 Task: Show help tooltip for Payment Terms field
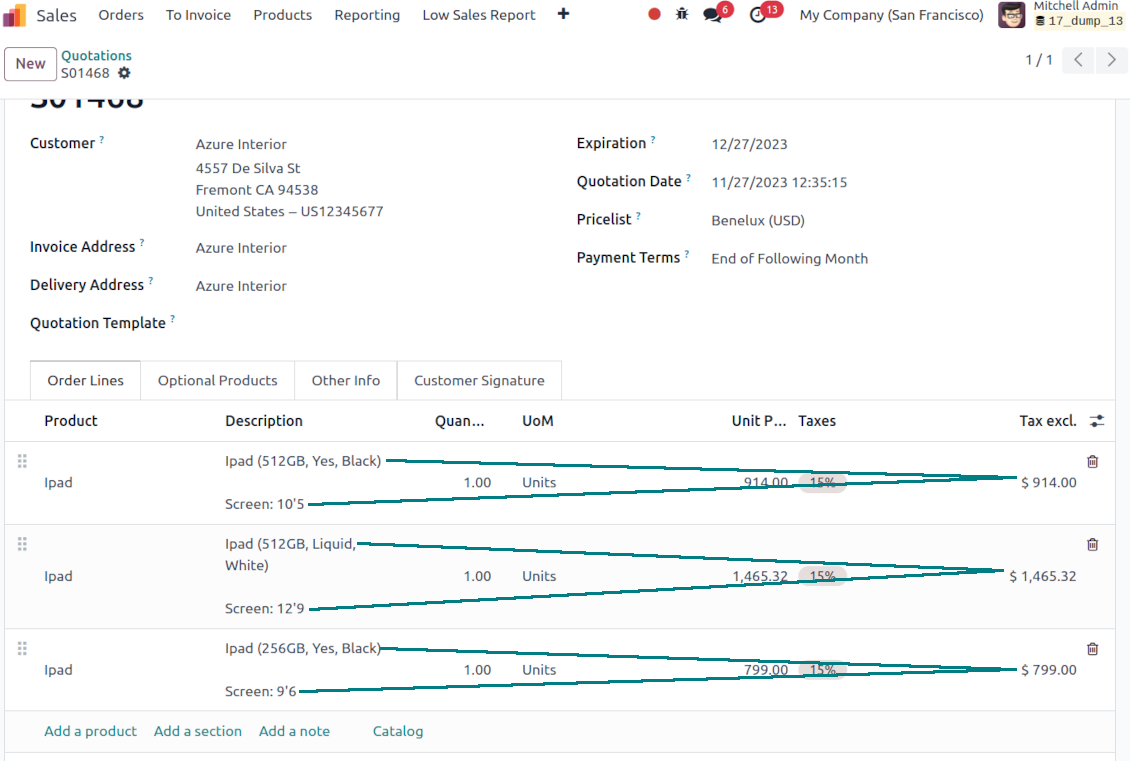click(687, 254)
